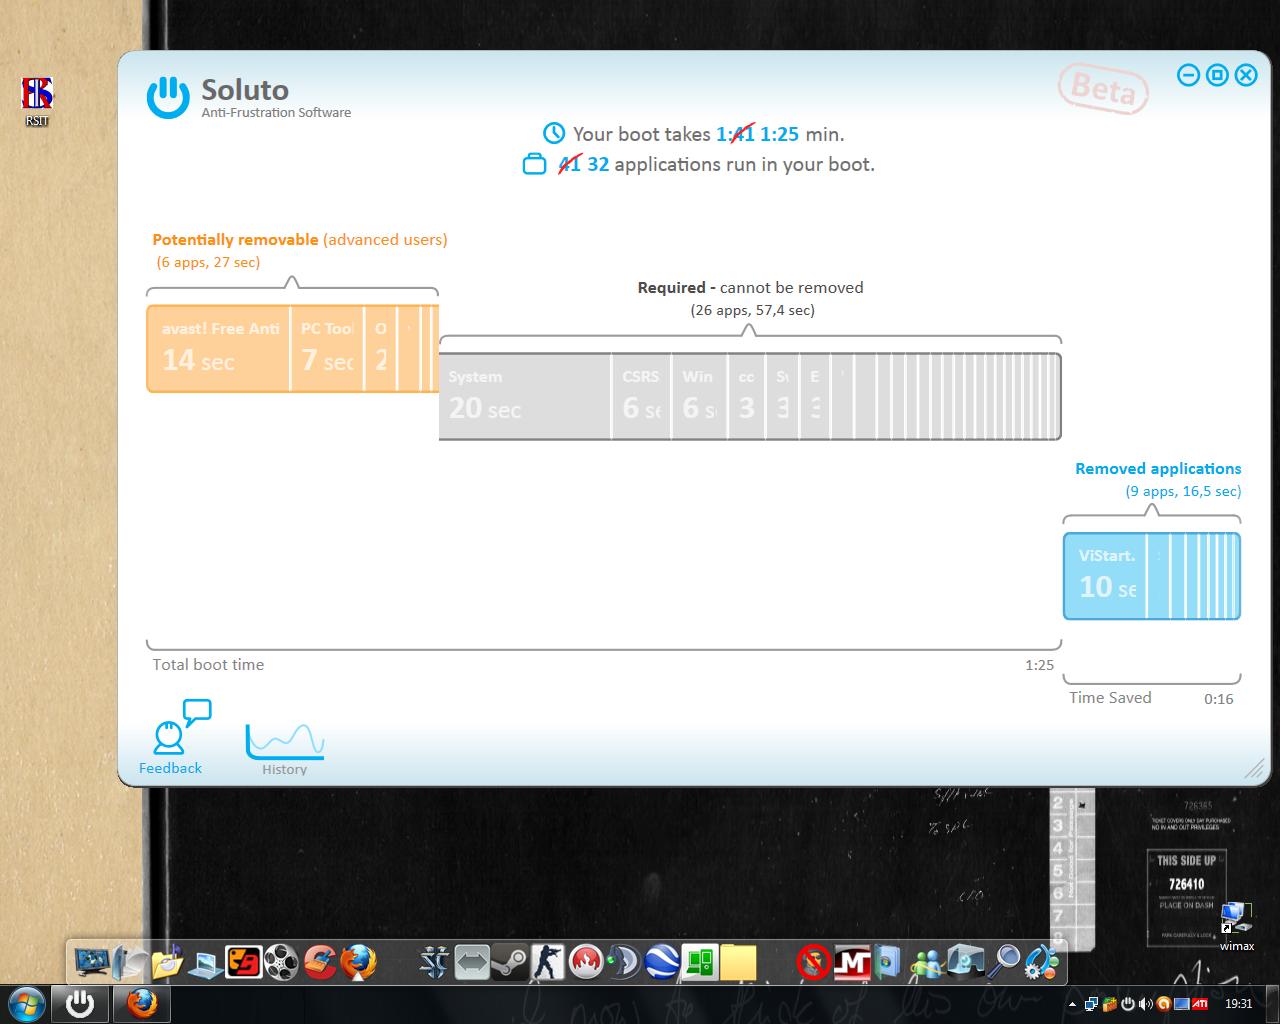
Task: Select the CSRS 6 sec block
Action: (x=641, y=396)
